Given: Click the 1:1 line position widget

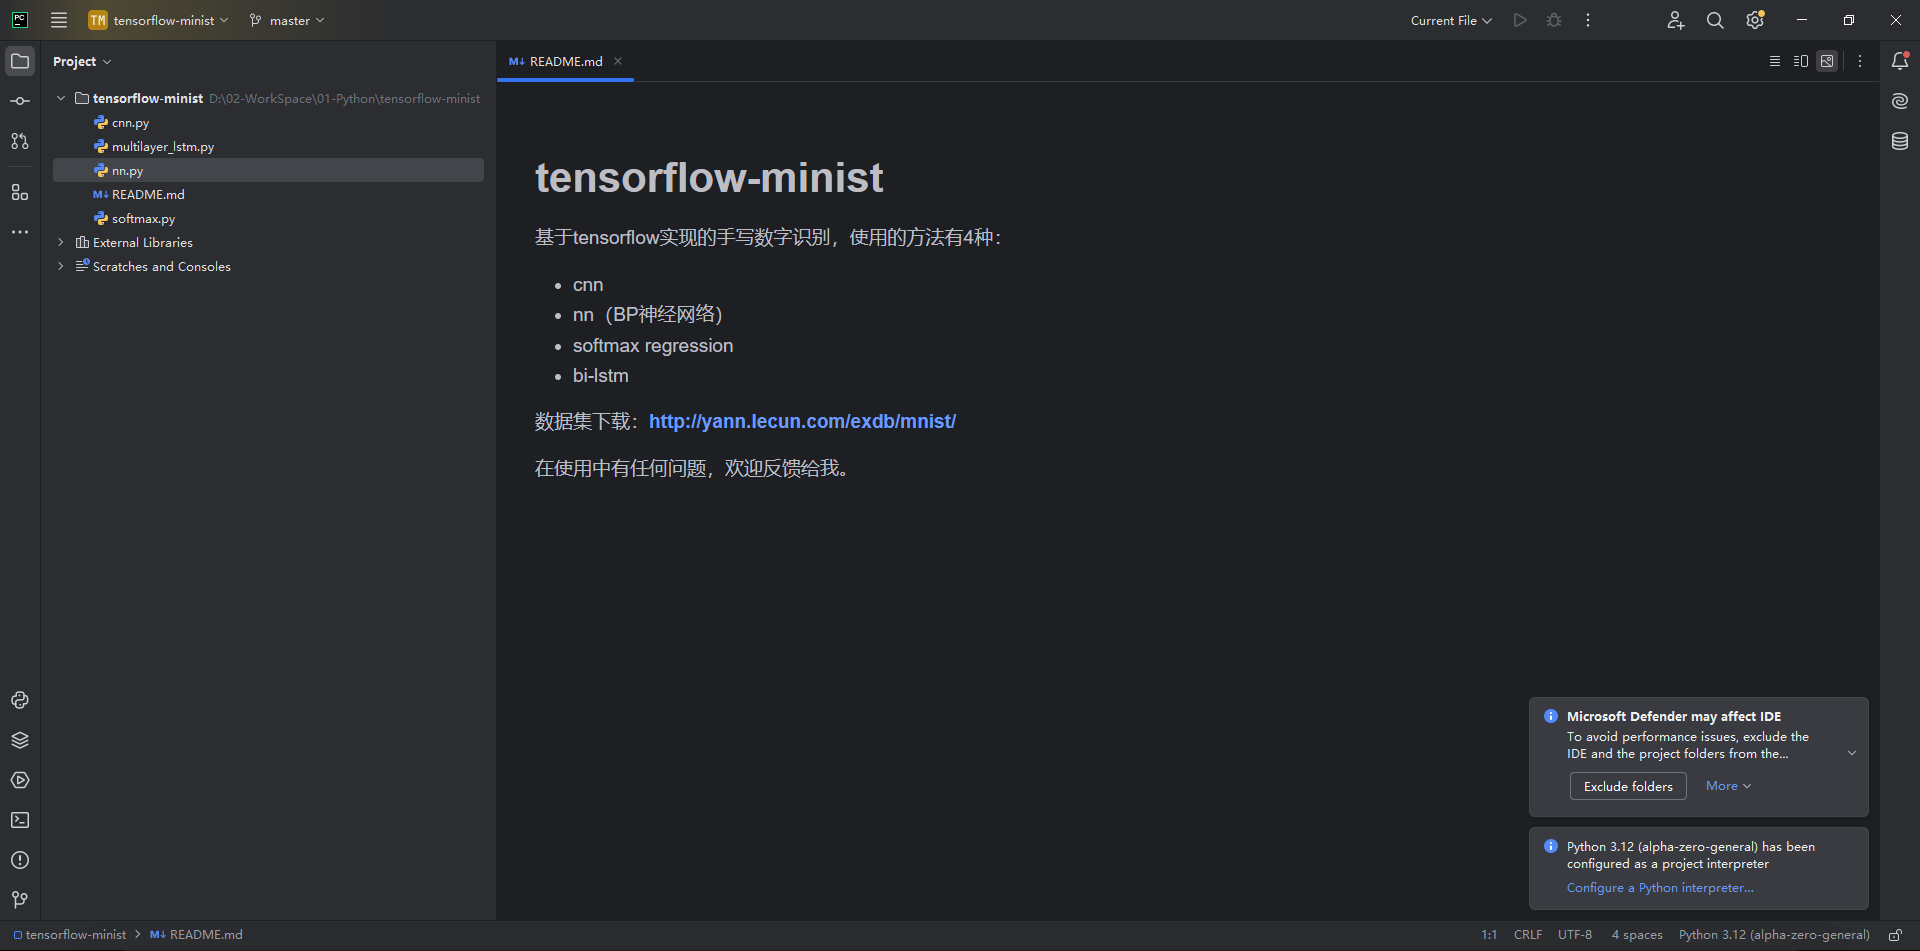Looking at the screenshot, I should [1489, 935].
